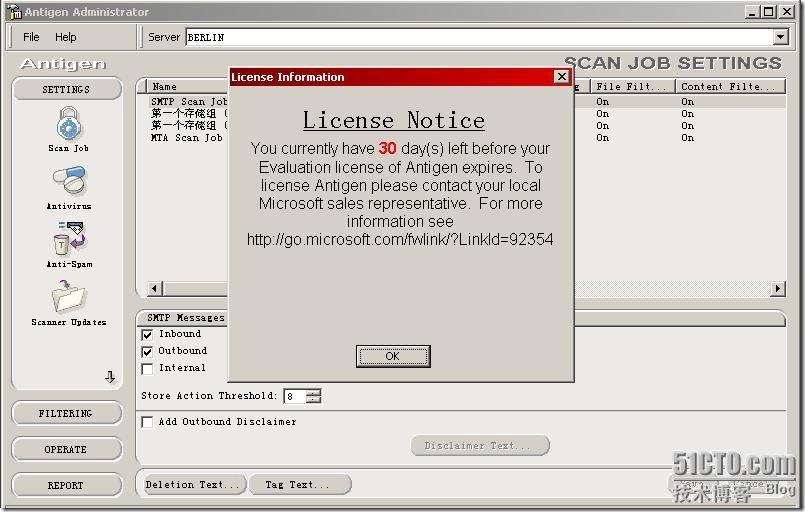Image resolution: width=805 pixels, height=512 pixels.
Task: Click the Disclaimer Text button
Action: [x=480, y=446]
